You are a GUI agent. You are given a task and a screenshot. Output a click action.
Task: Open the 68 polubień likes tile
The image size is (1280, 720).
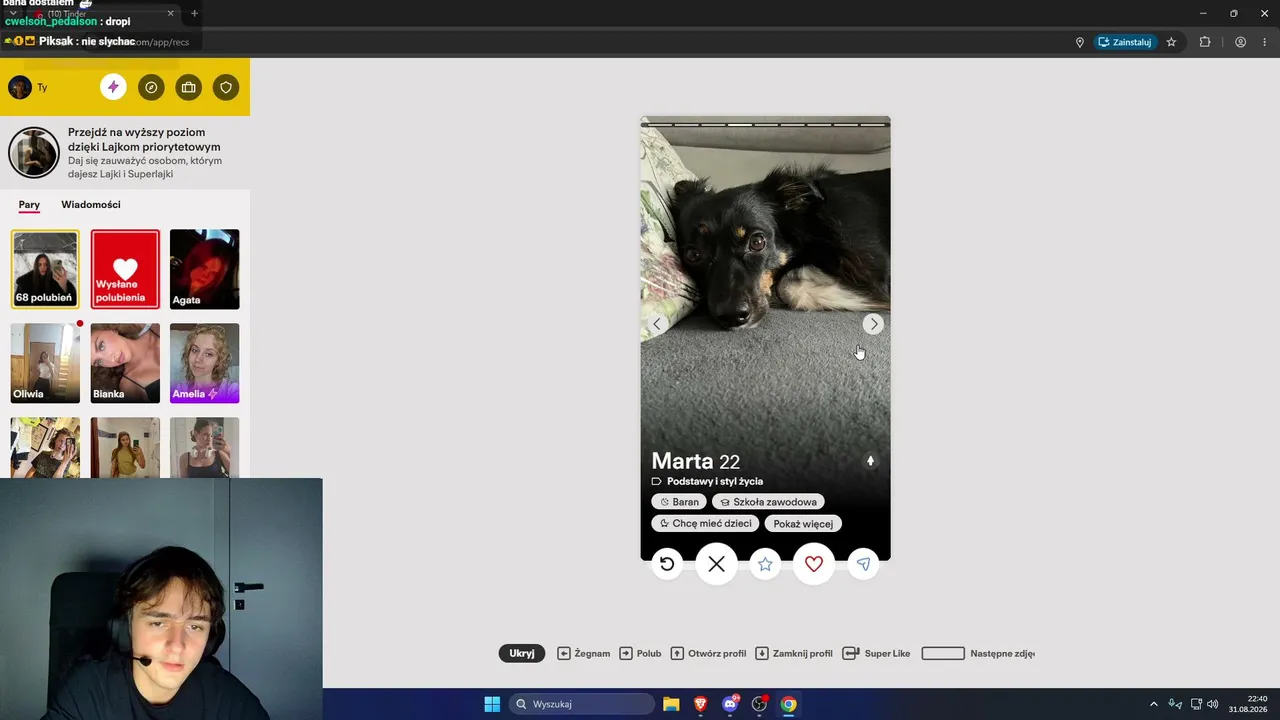45,269
